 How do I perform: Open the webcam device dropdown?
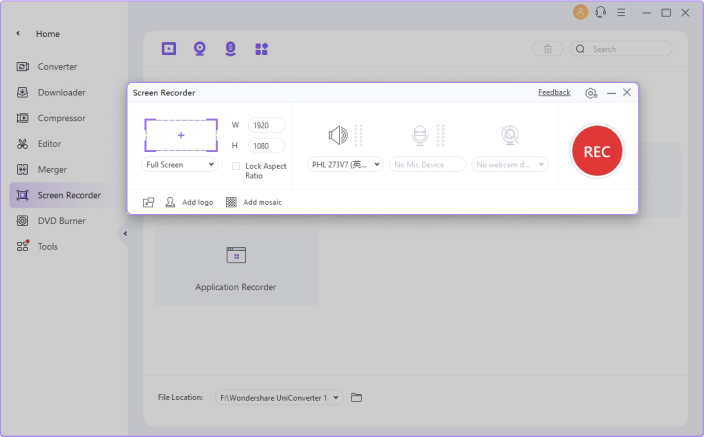click(x=510, y=164)
